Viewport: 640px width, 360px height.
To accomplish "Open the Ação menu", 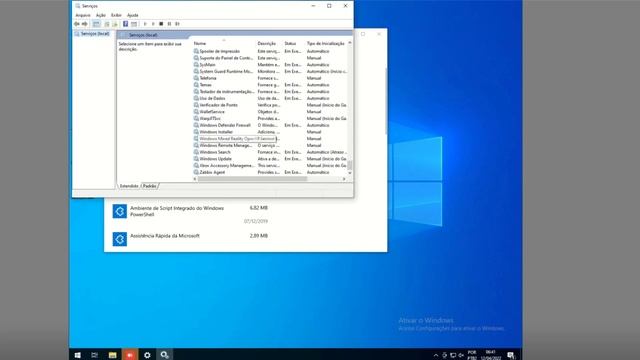I will (101, 15).
